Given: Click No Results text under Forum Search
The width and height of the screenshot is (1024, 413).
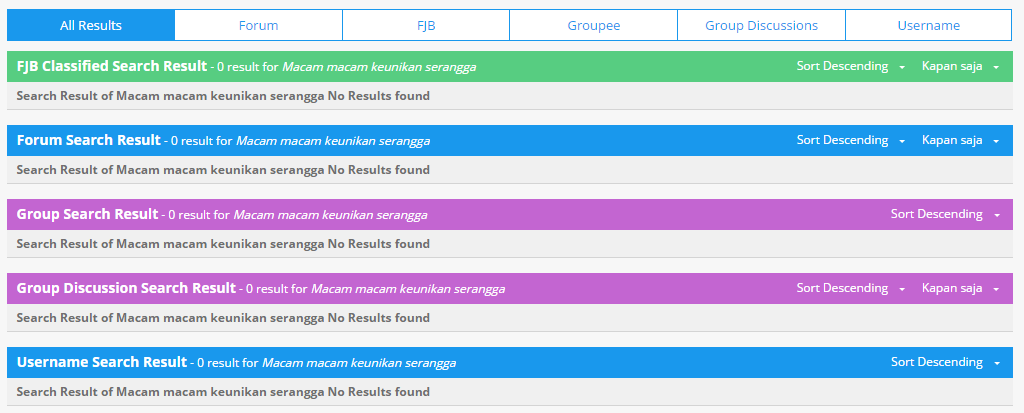Looking at the screenshot, I should (x=223, y=170).
